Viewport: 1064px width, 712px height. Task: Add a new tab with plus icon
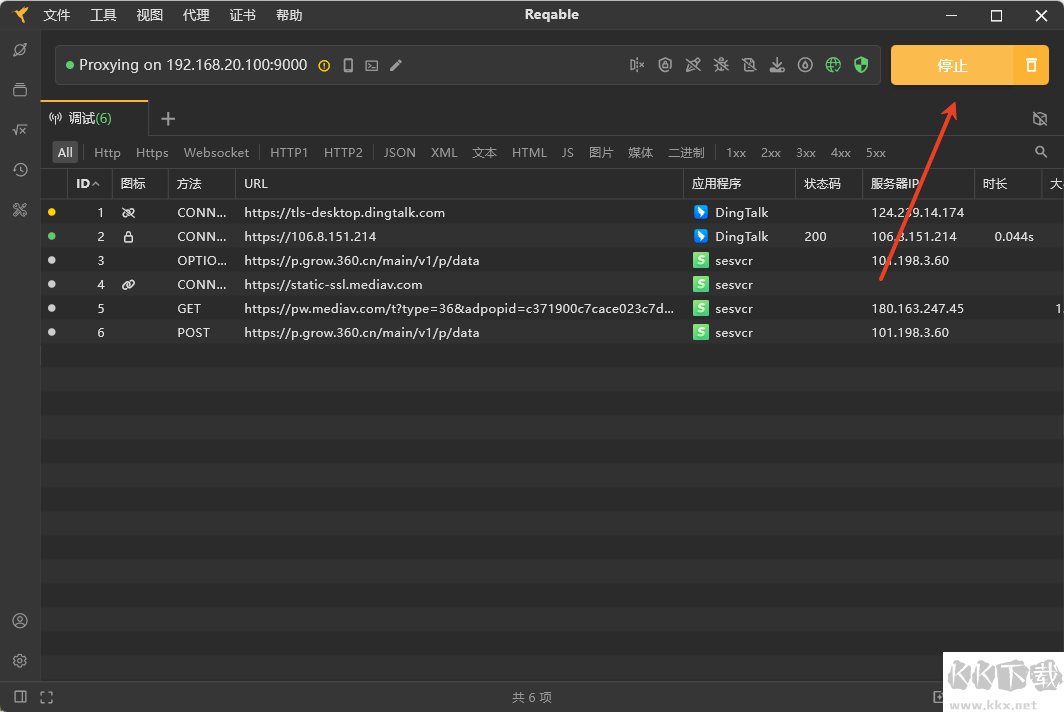[x=168, y=119]
